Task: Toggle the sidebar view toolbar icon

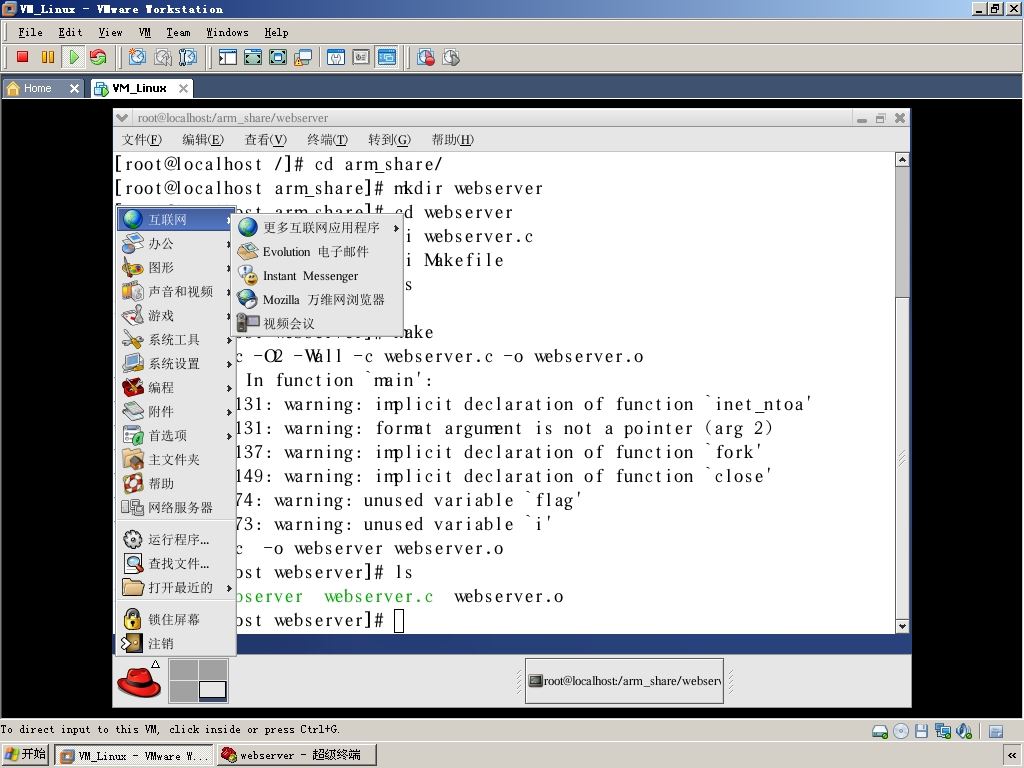Action: [227, 57]
